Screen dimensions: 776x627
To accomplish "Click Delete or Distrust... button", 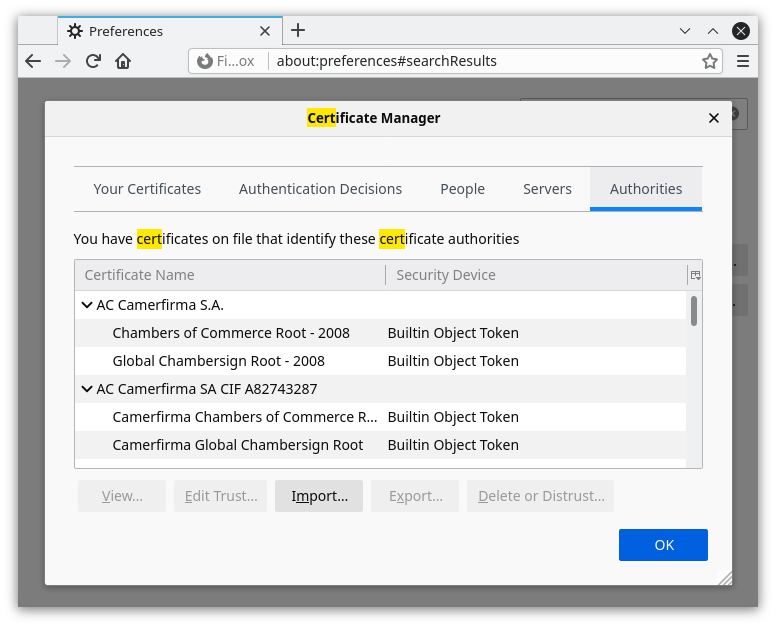I will (540, 496).
